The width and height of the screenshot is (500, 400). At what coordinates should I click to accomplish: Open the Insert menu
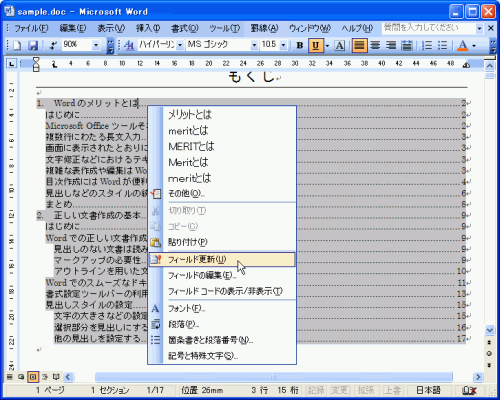148,28
